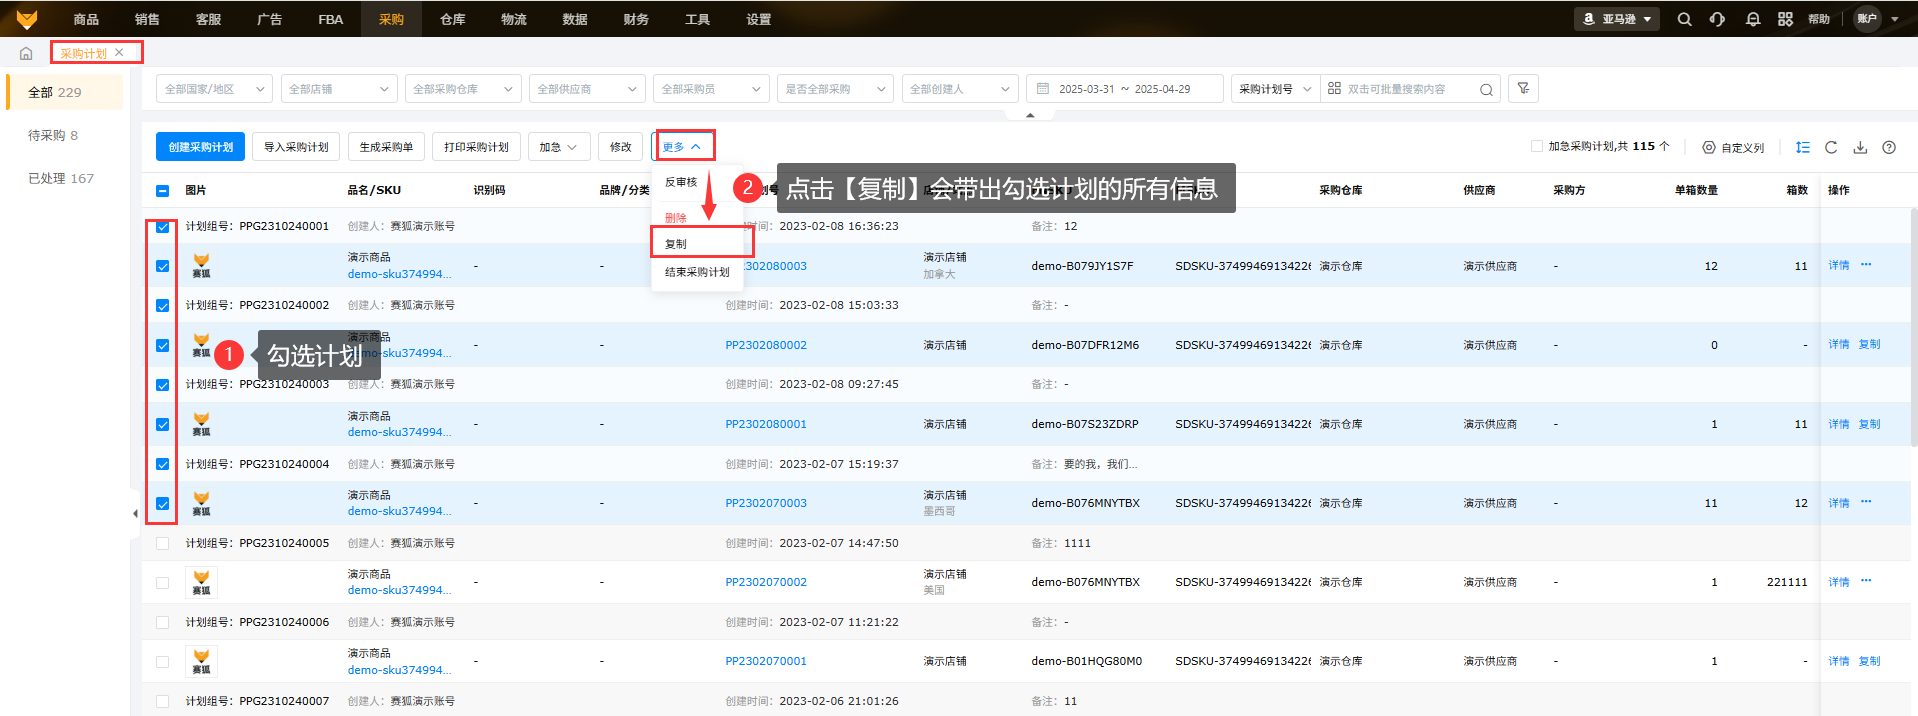Screen dimensions: 1918x716
Task: Switch to 待采购 status tab
Action: pyautogui.click(x=52, y=135)
